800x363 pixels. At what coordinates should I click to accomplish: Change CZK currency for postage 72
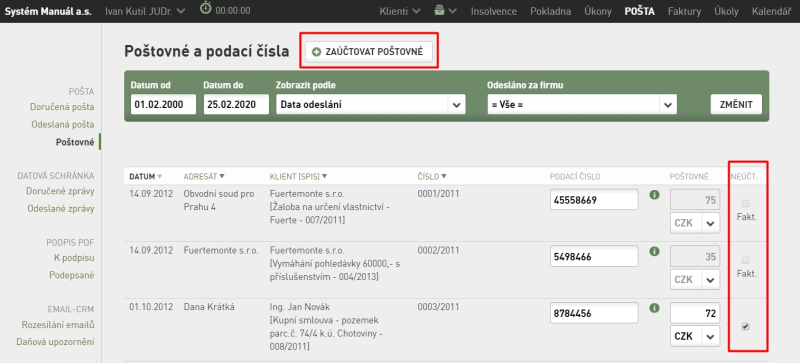(x=694, y=336)
